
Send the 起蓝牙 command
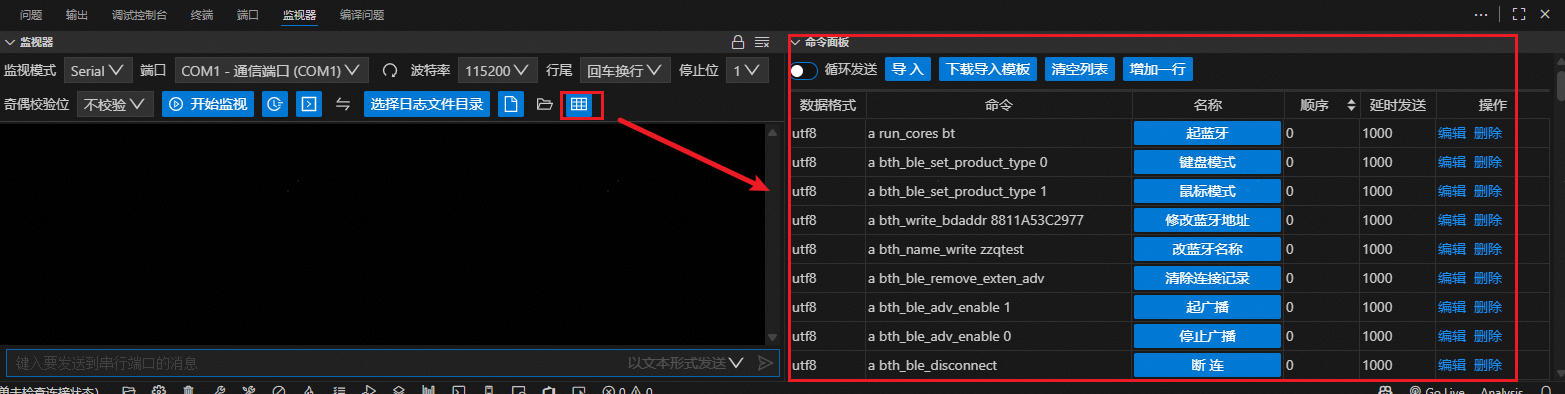point(1208,133)
